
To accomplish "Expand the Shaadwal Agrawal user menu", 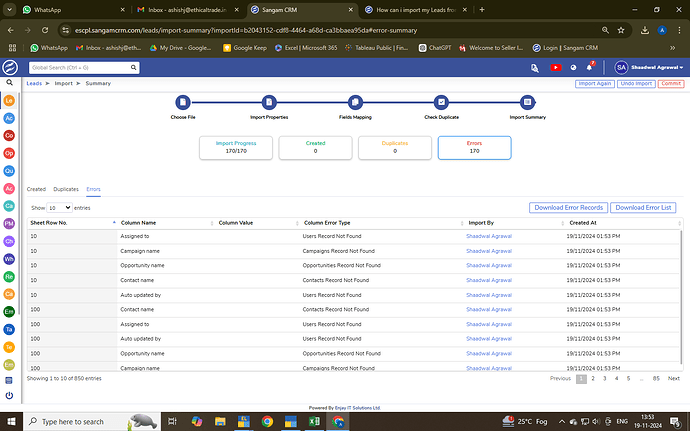I will coord(650,67).
